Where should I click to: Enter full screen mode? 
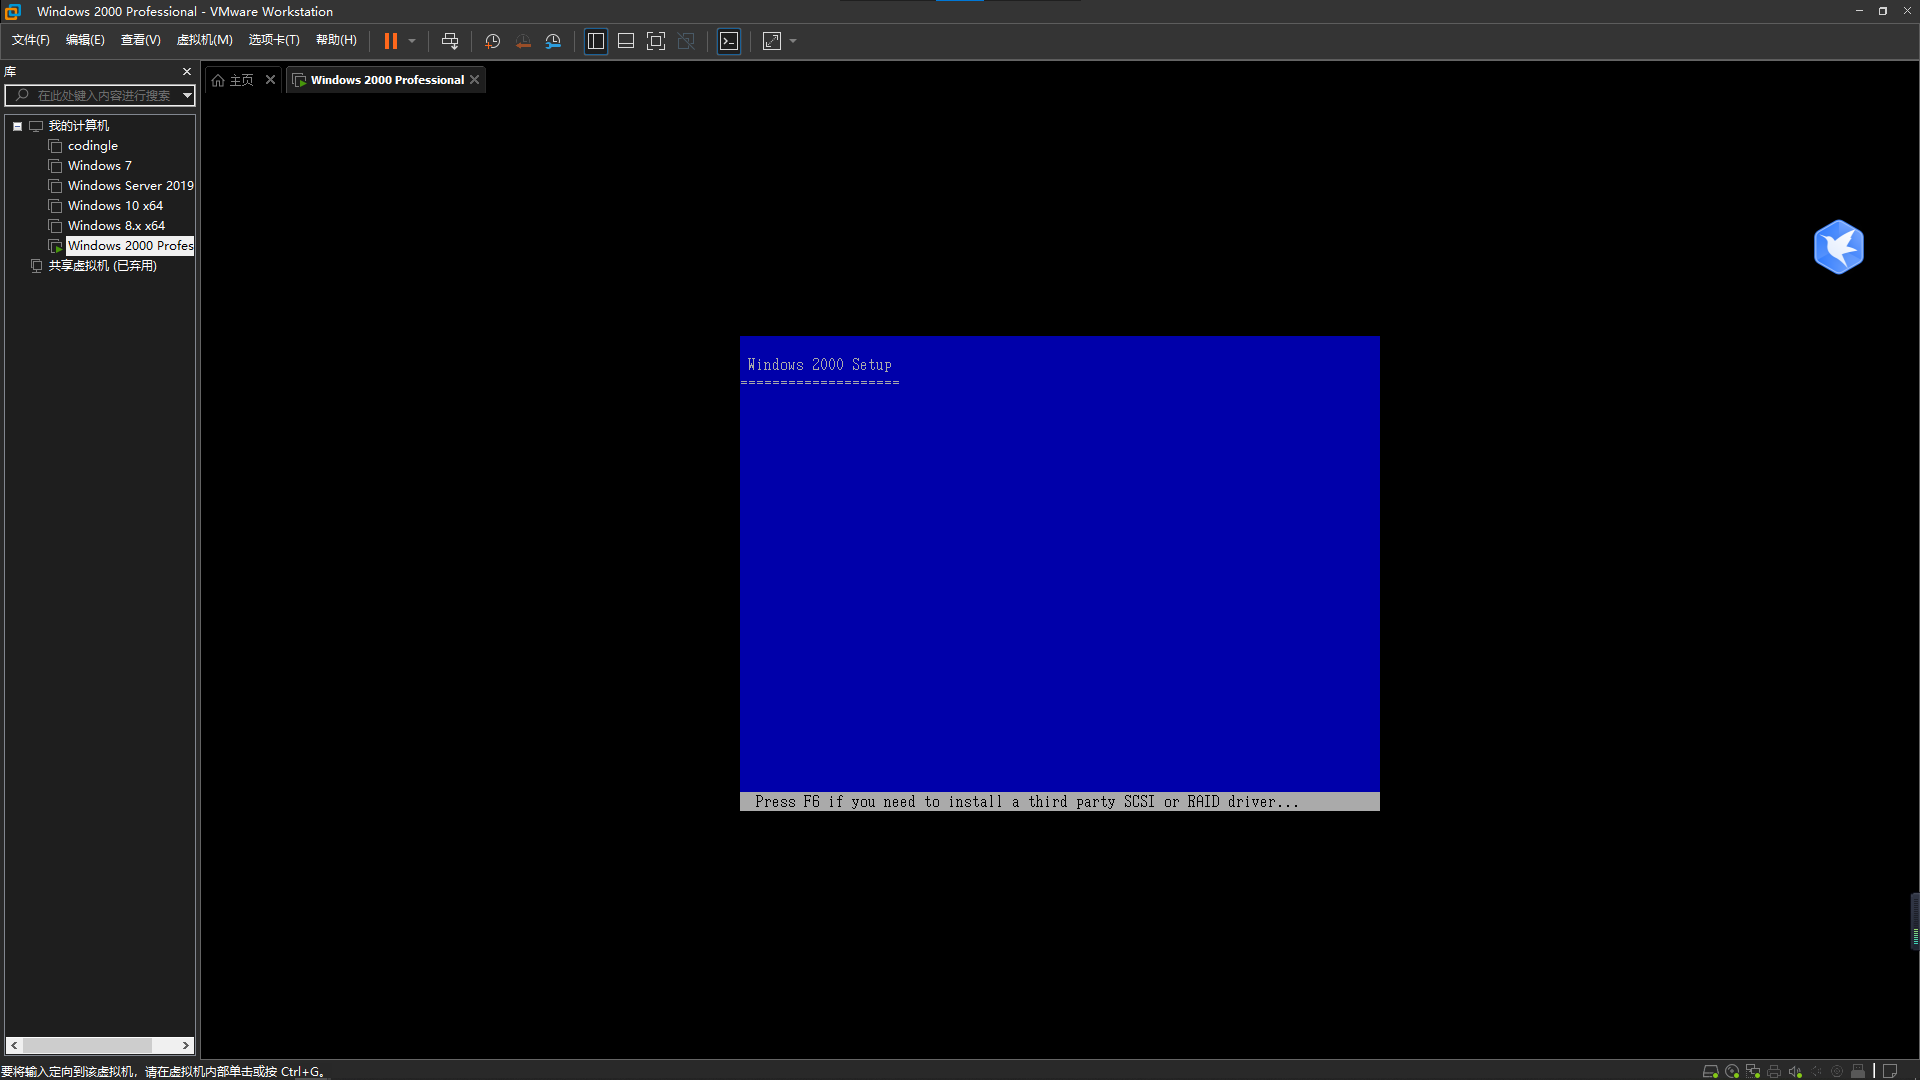(656, 41)
